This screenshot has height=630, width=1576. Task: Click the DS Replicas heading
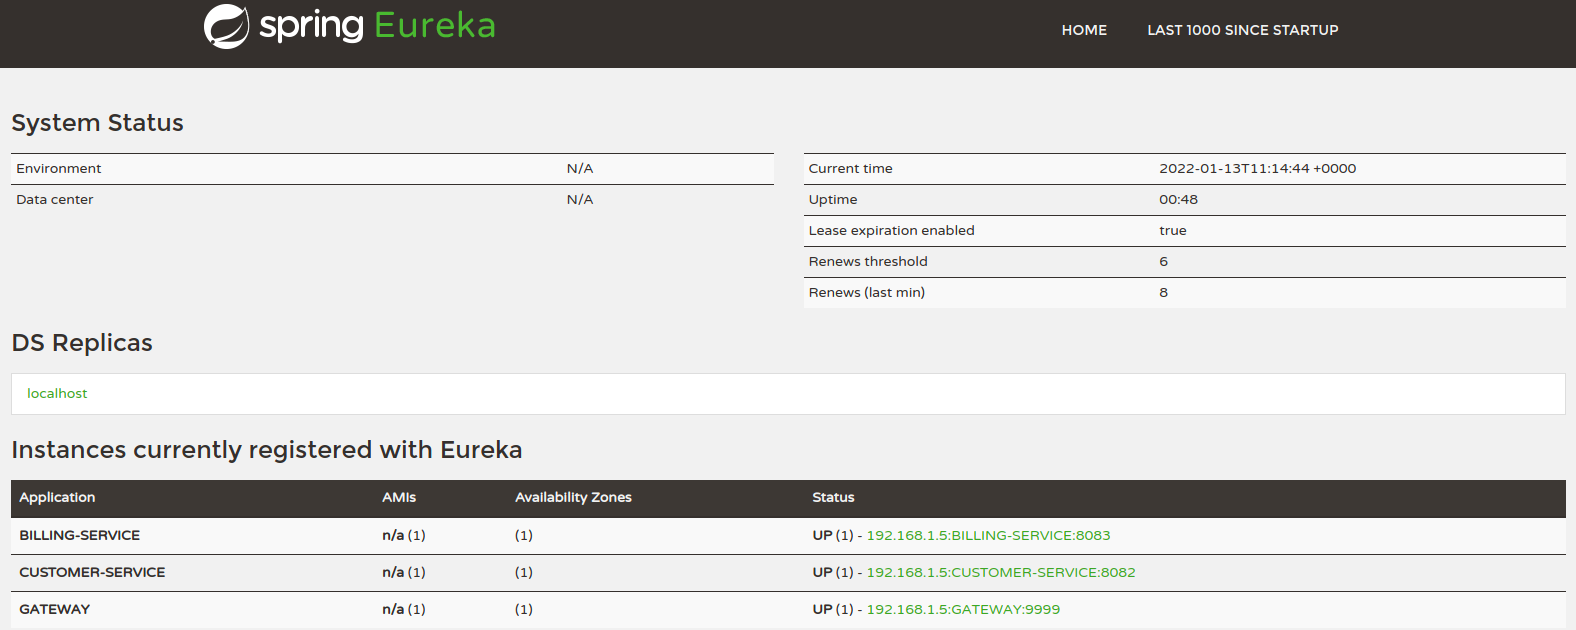pyautogui.click(x=82, y=343)
